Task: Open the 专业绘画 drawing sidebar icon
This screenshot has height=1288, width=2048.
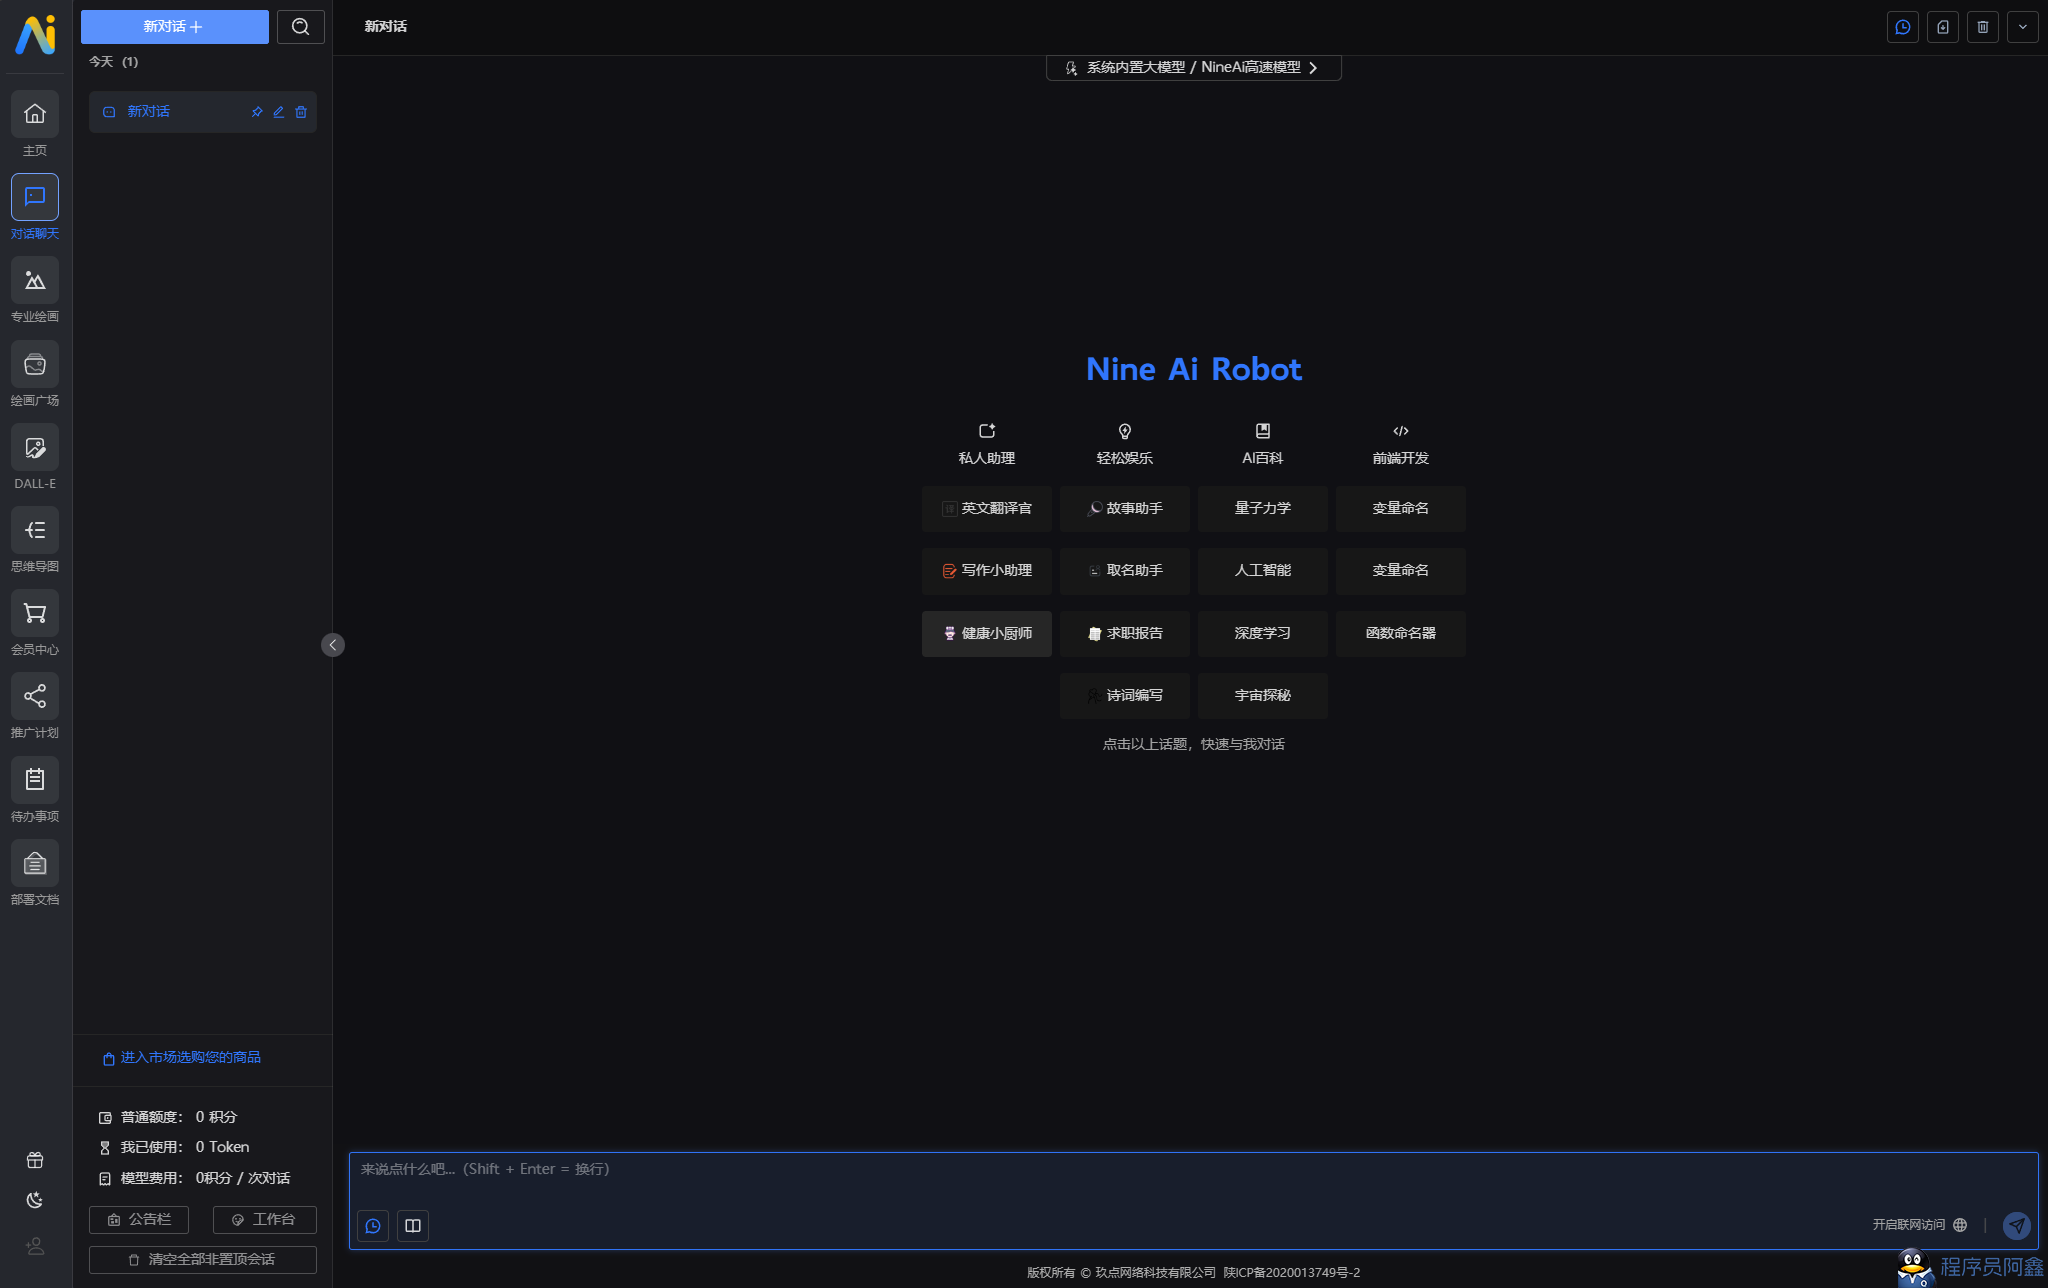Action: click(35, 281)
